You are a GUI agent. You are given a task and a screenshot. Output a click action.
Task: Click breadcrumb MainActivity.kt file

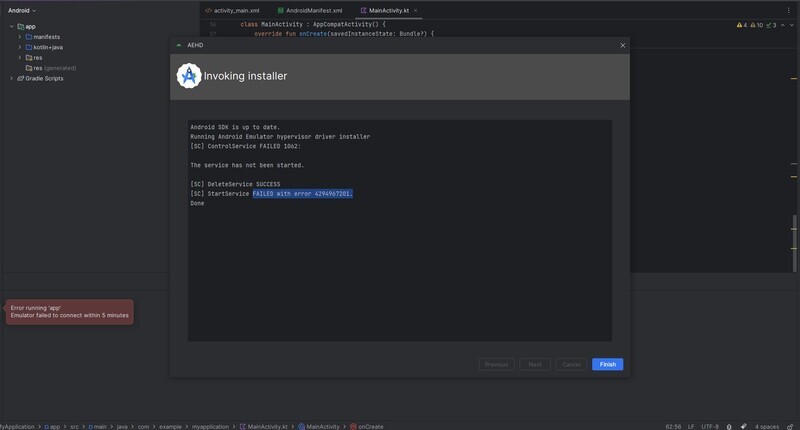pos(264,426)
